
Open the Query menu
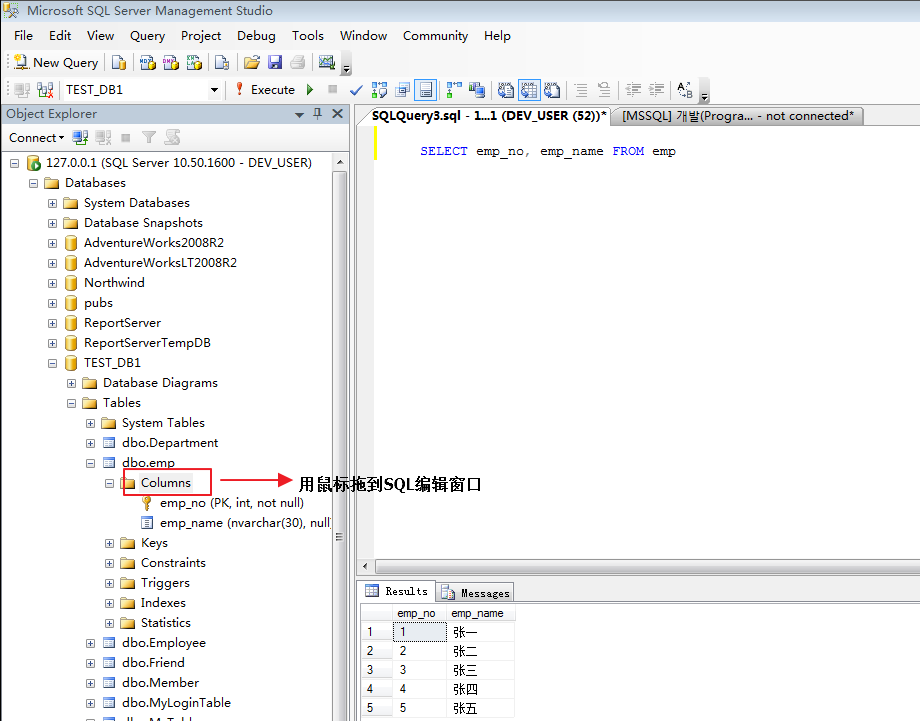pyautogui.click(x=147, y=36)
